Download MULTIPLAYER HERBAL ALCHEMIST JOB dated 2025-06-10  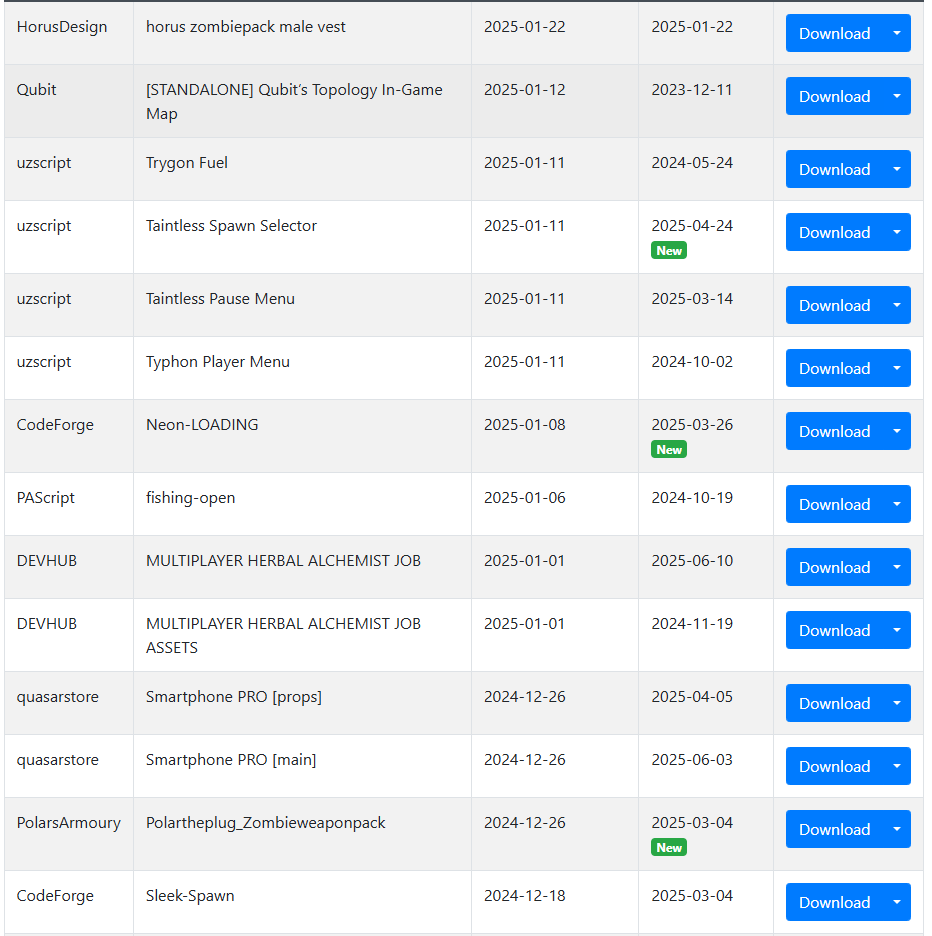[834, 567]
